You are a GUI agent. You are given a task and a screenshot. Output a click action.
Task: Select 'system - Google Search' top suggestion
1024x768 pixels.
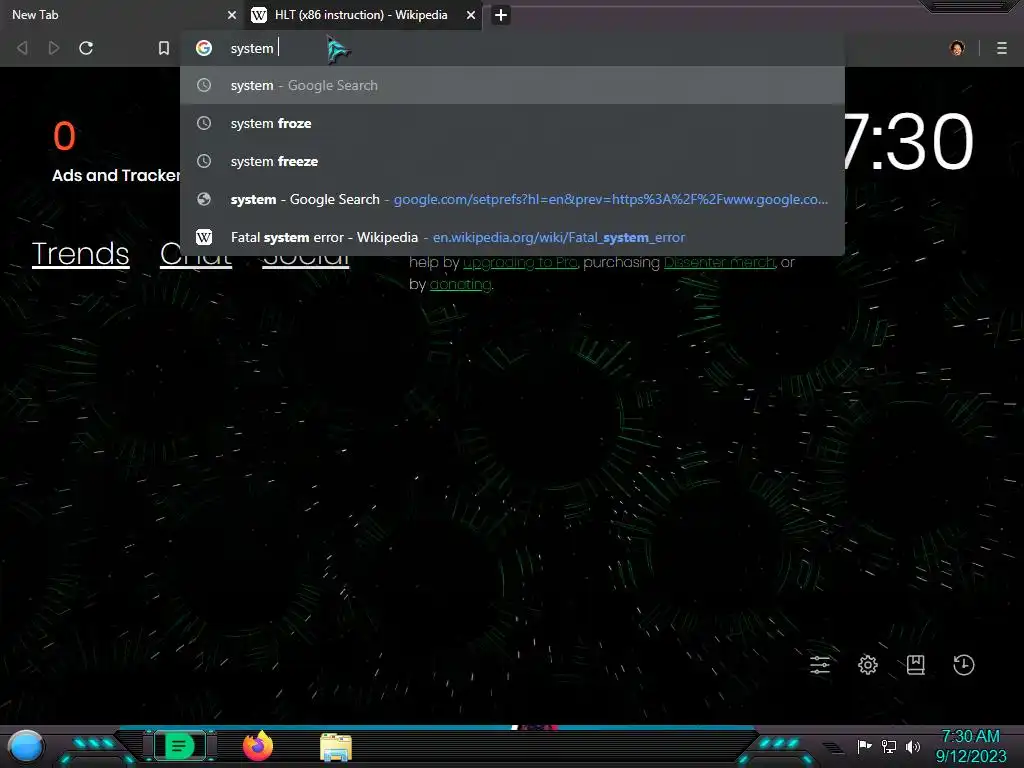pyautogui.click(x=512, y=86)
